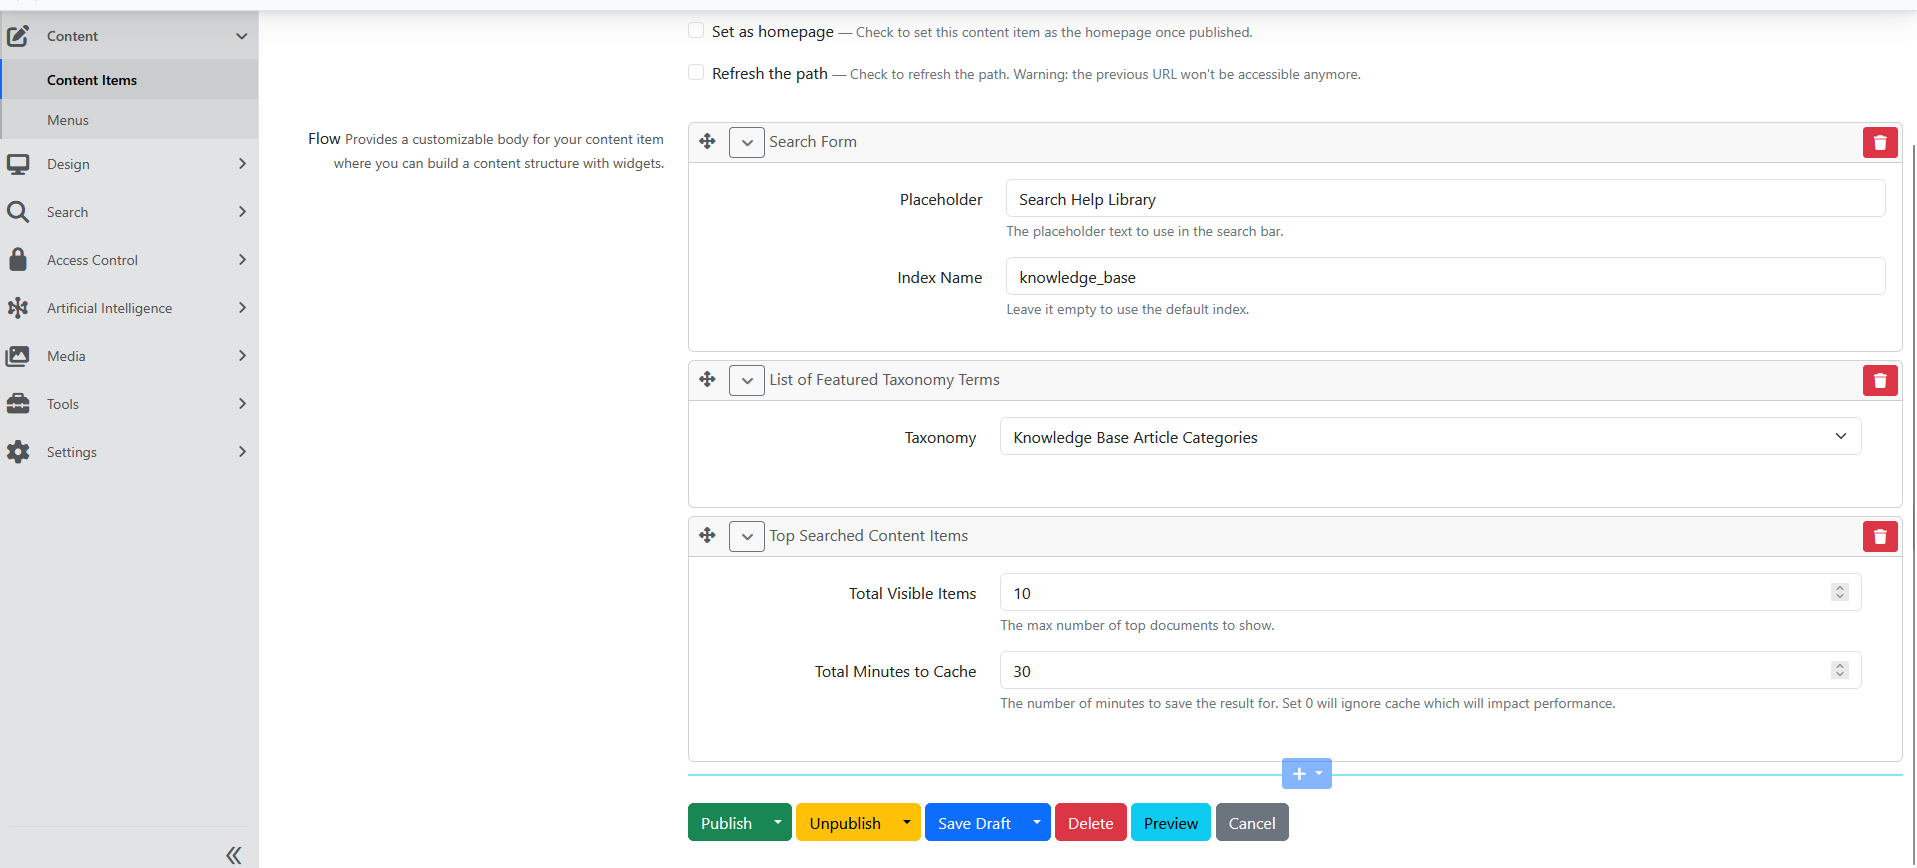Open the Tools sidebar menu
Image resolution: width=1917 pixels, height=868 pixels.
(129, 404)
